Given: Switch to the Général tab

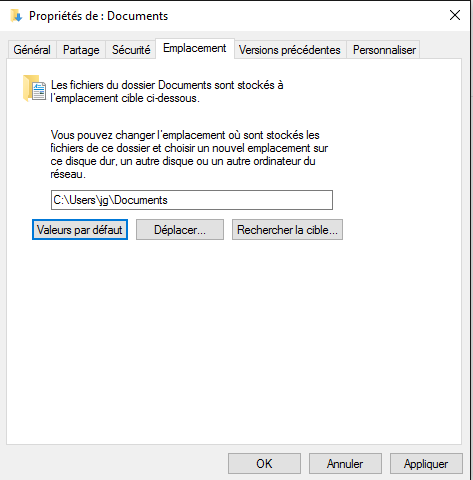Looking at the screenshot, I should pyautogui.click(x=32, y=50).
